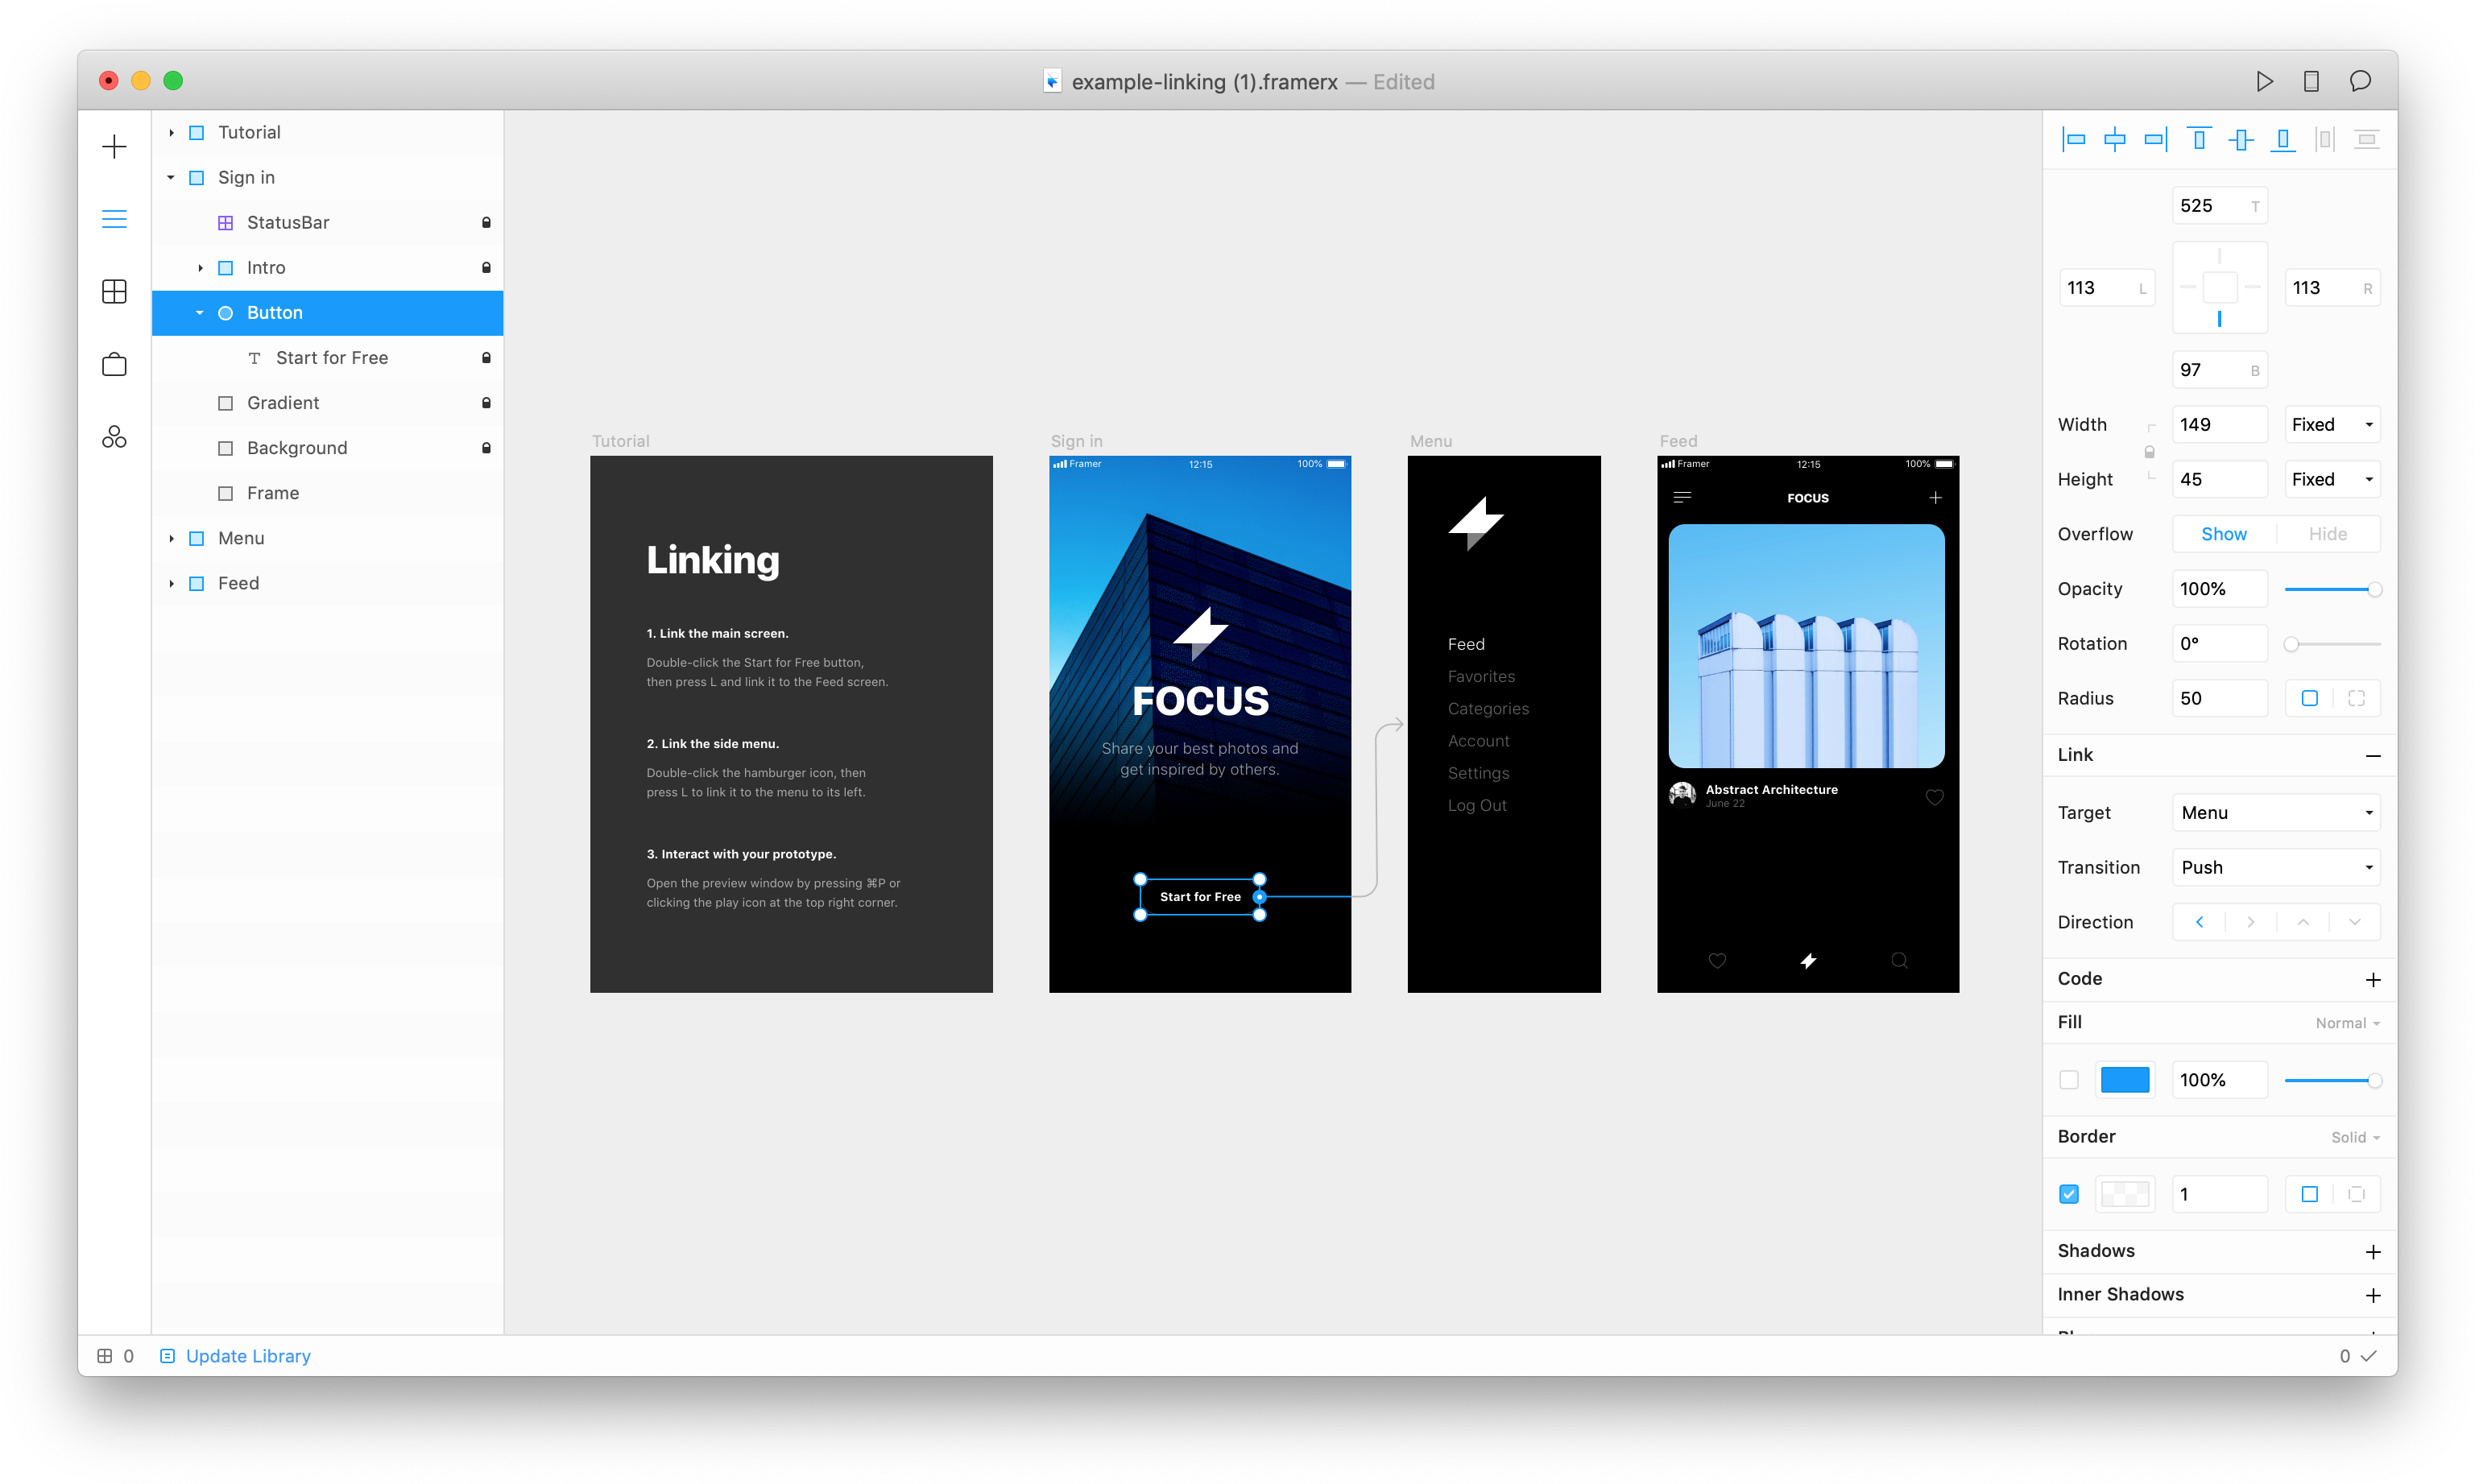Open the store bag icon in sidebar
This screenshot has height=1484, width=2475.
(x=114, y=364)
